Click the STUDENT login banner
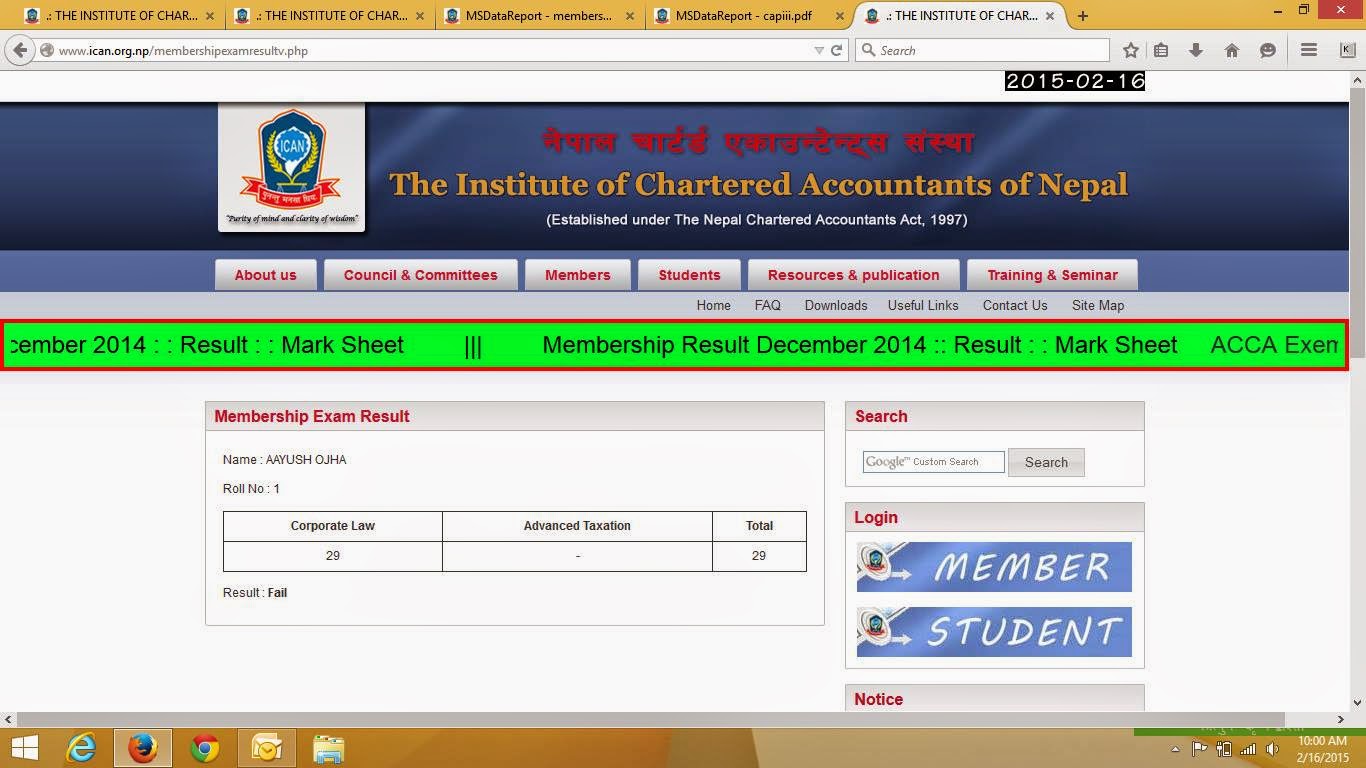 point(994,632)
